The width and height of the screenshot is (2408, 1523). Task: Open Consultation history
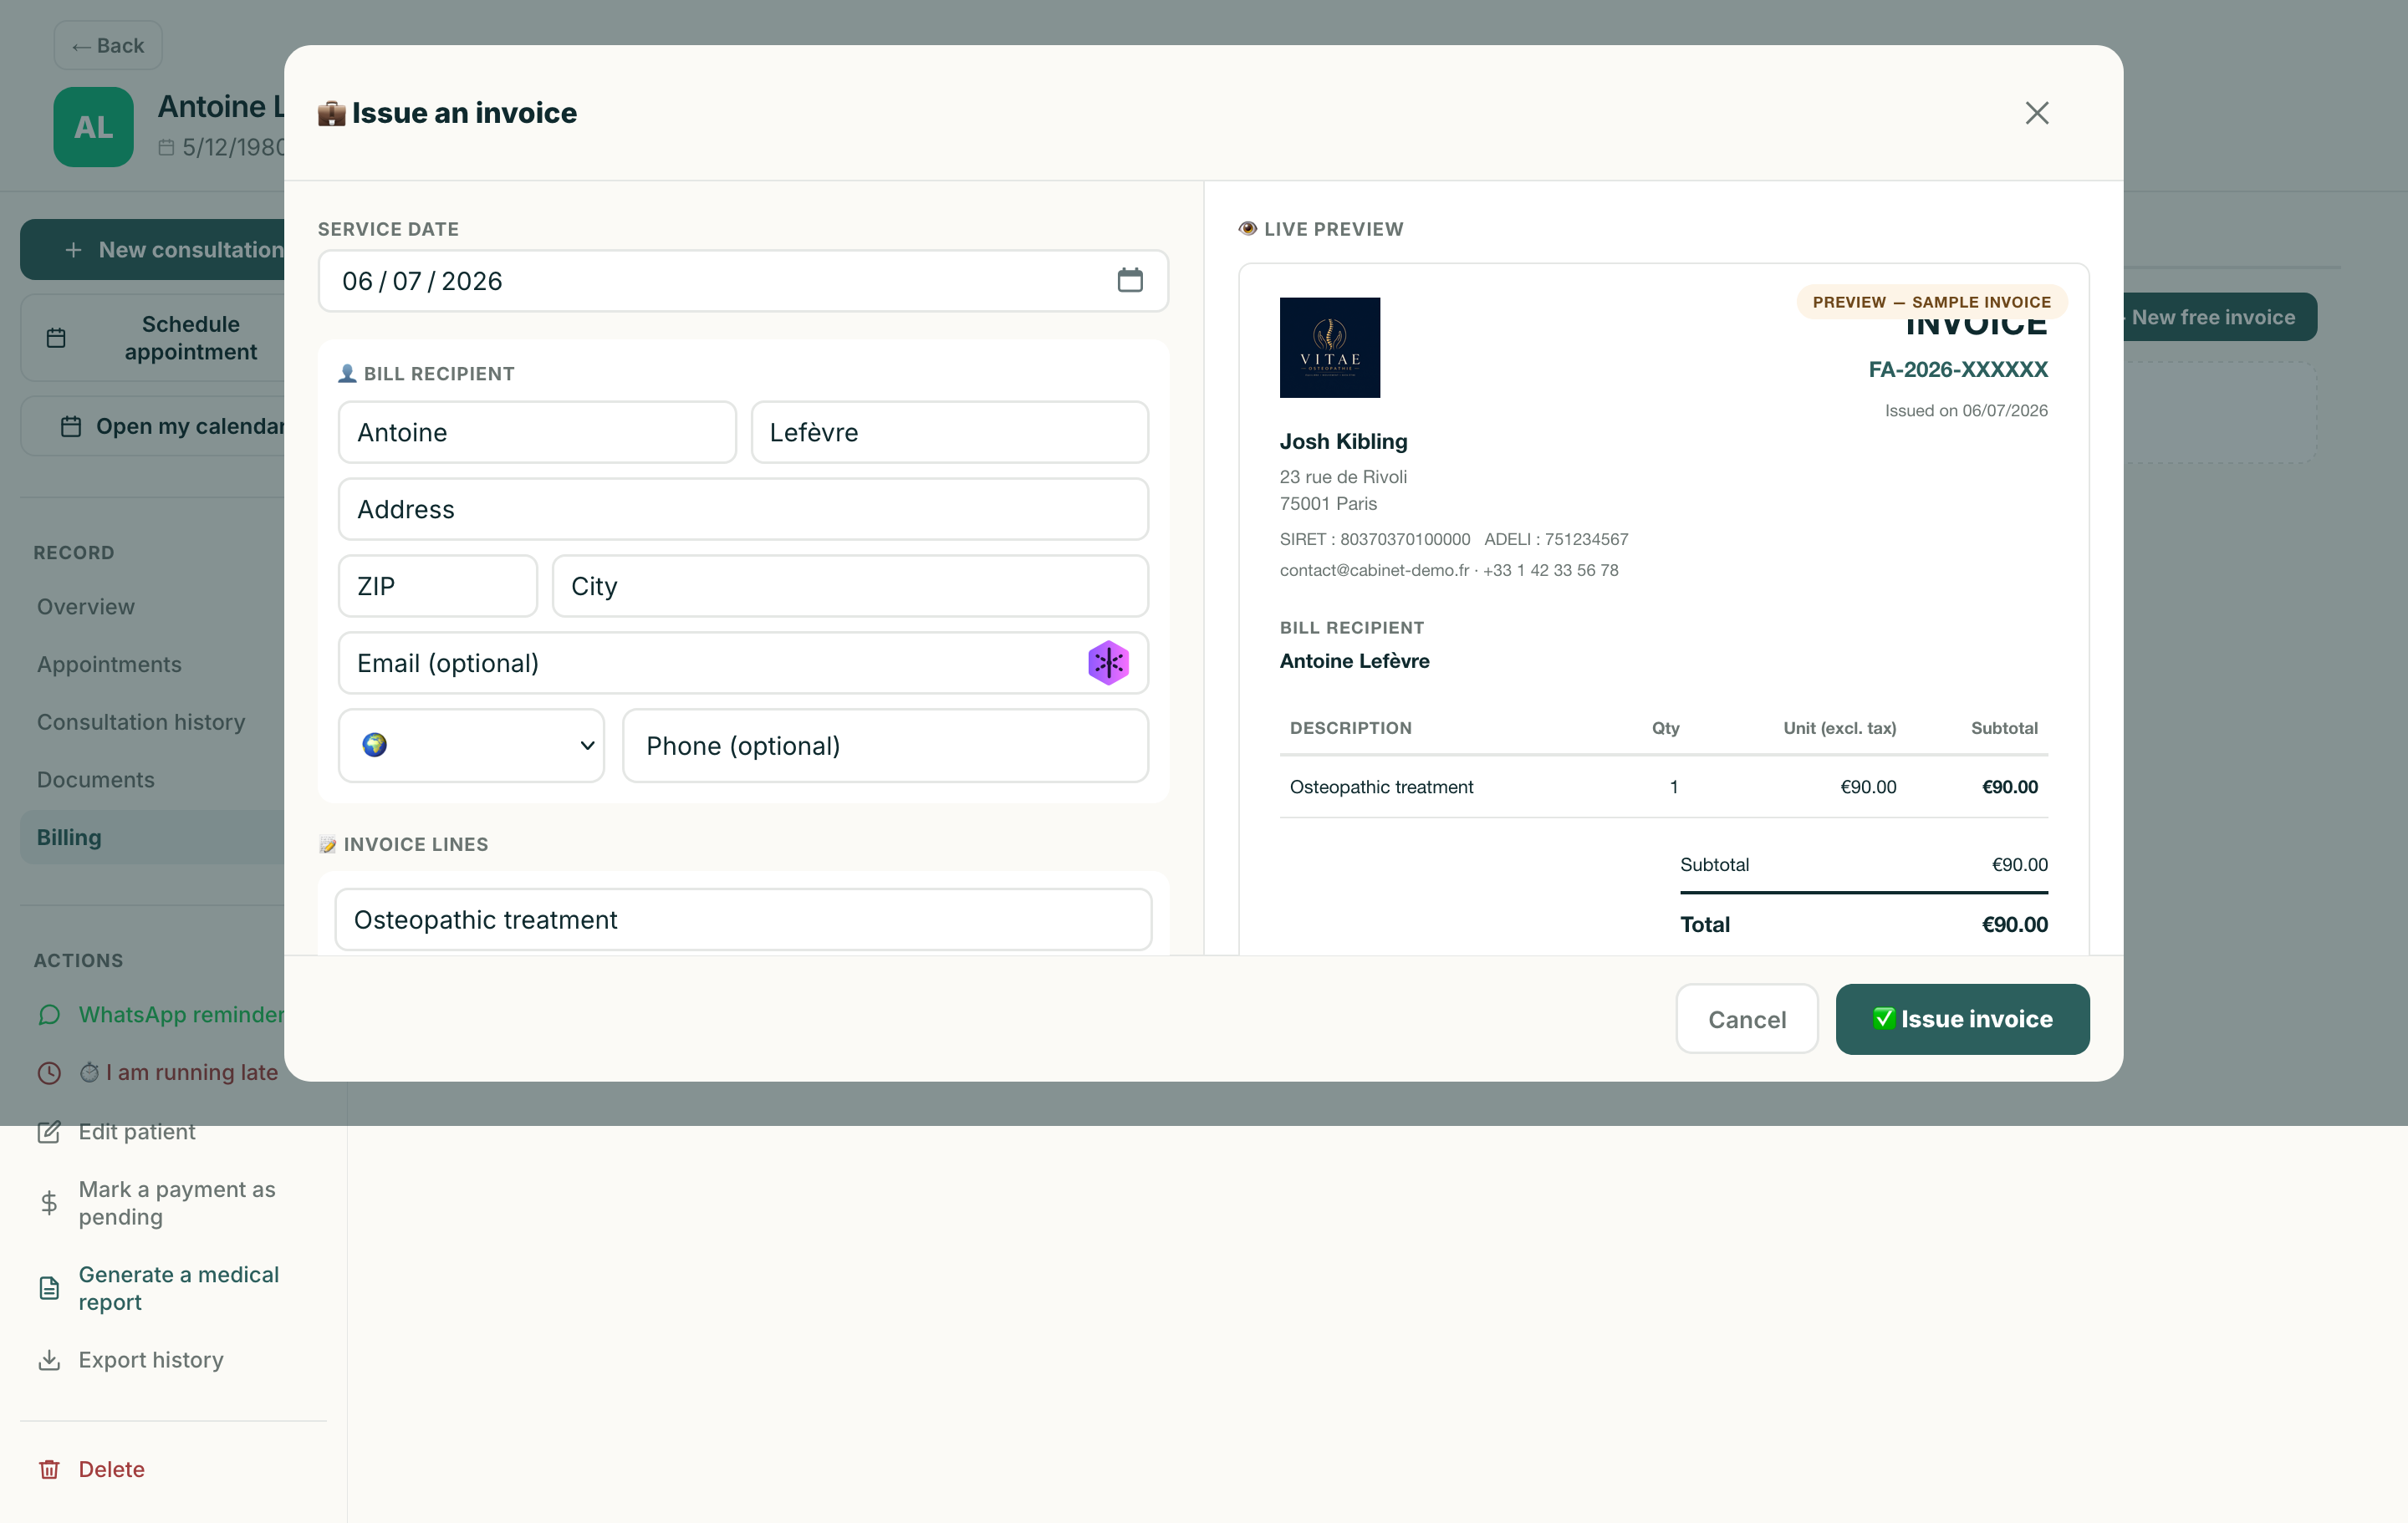click(141, 722)
